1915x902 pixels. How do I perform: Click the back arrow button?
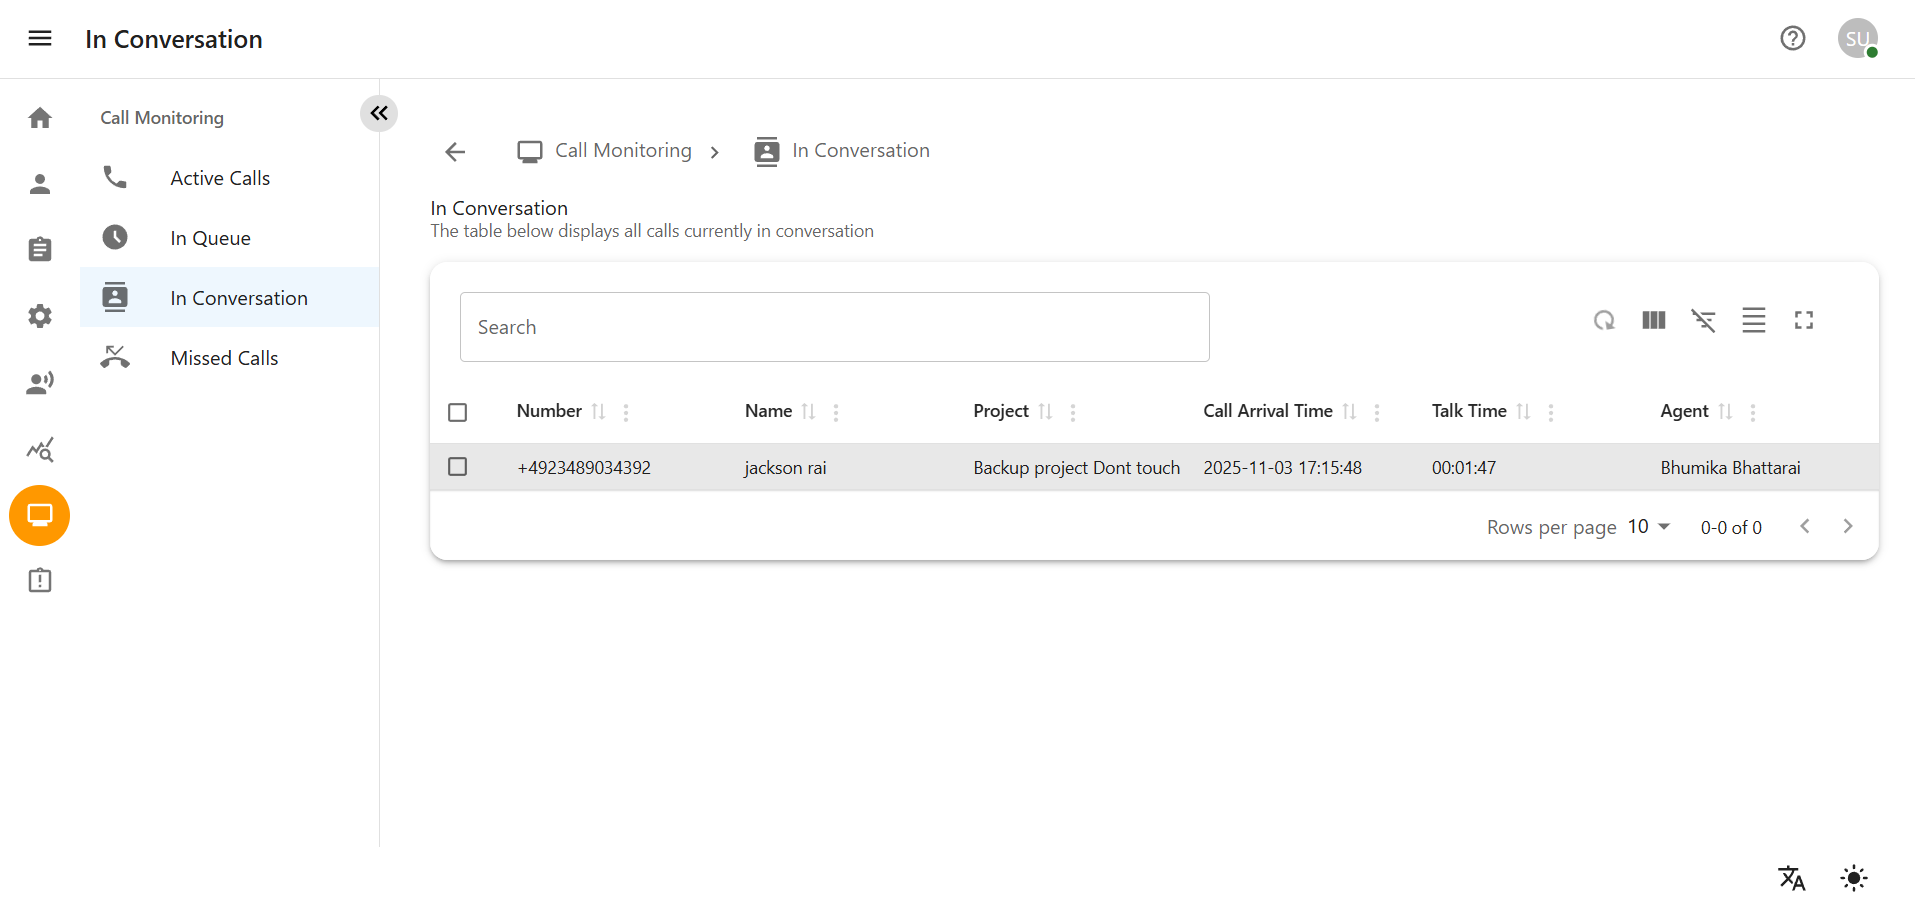(x=455, y=151)
